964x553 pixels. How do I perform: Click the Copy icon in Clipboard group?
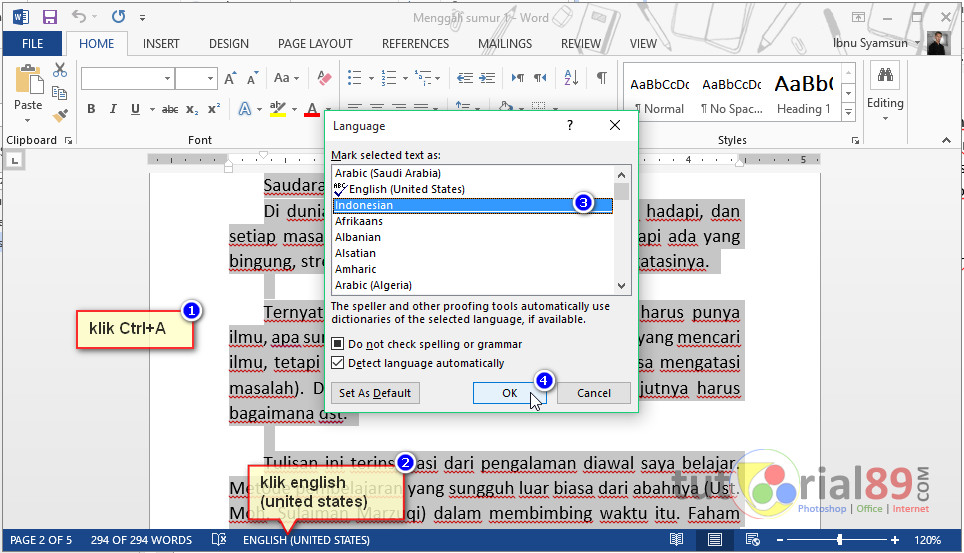point(60,93)
